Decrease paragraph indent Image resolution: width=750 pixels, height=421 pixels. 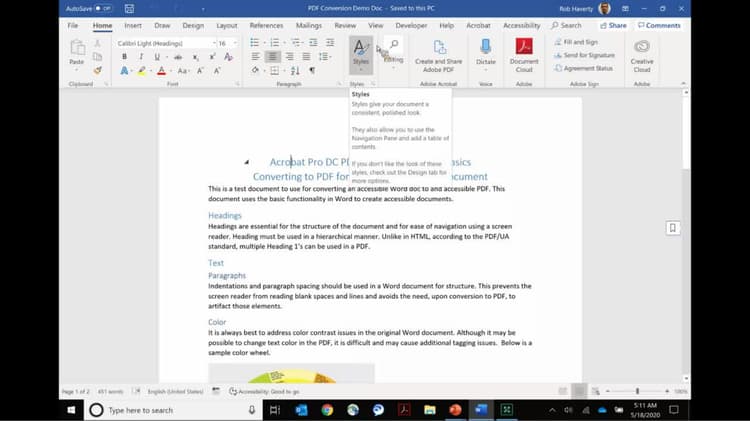coord(313,43)
